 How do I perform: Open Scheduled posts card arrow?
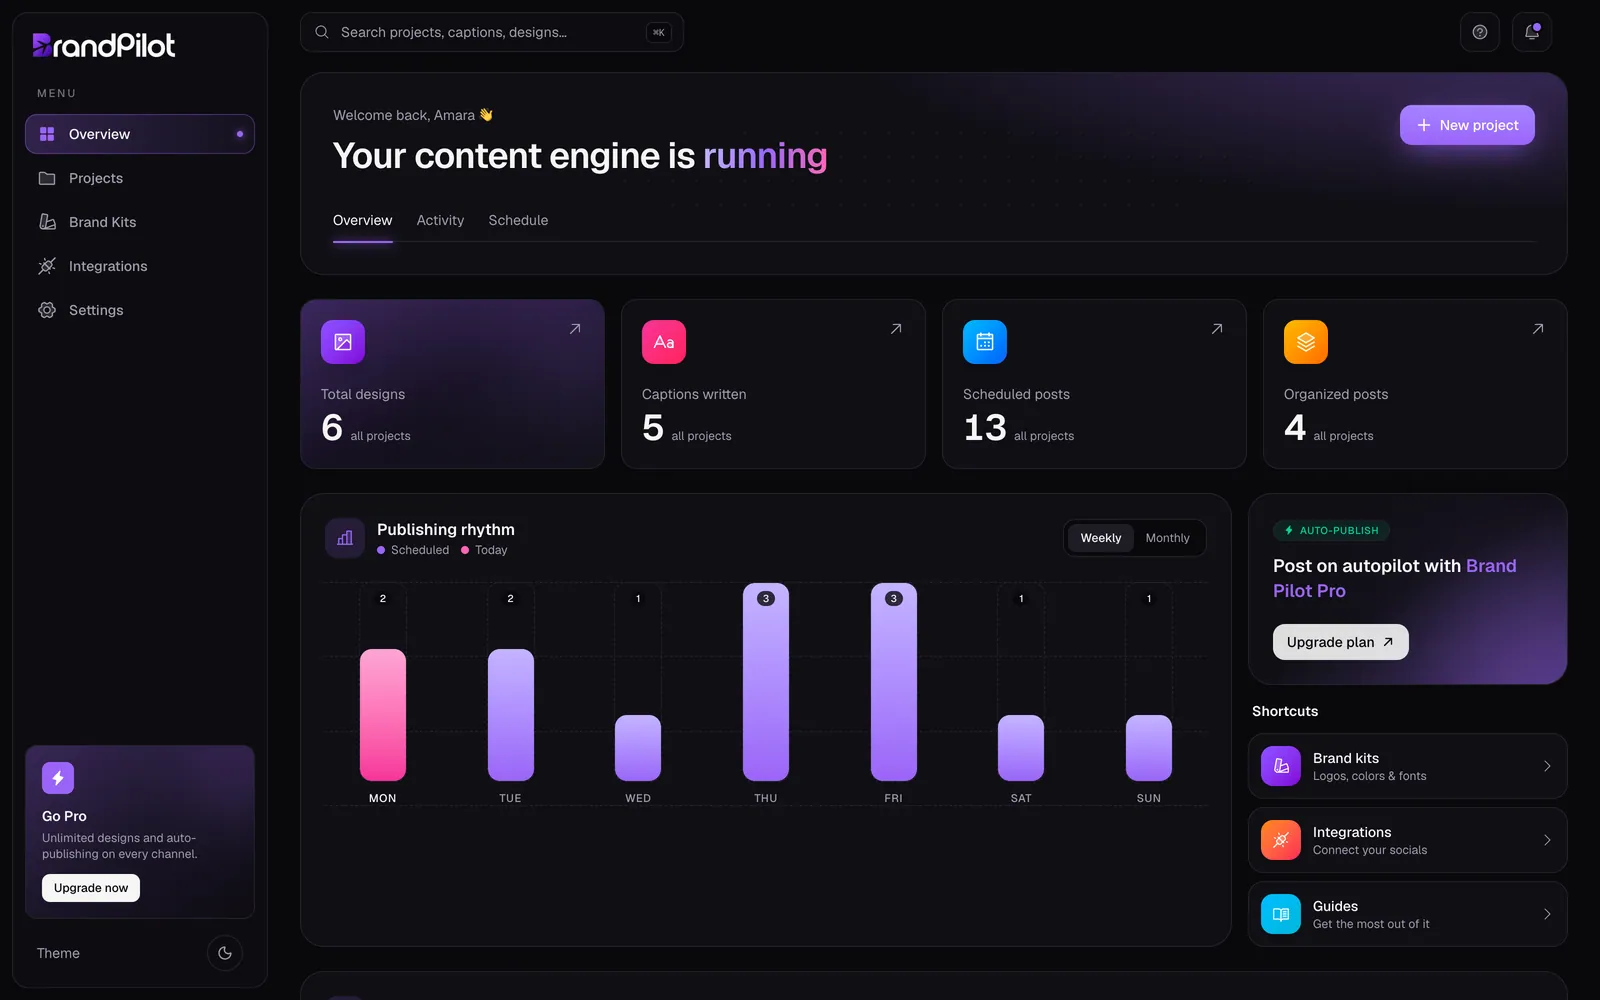click(1217, 329)
